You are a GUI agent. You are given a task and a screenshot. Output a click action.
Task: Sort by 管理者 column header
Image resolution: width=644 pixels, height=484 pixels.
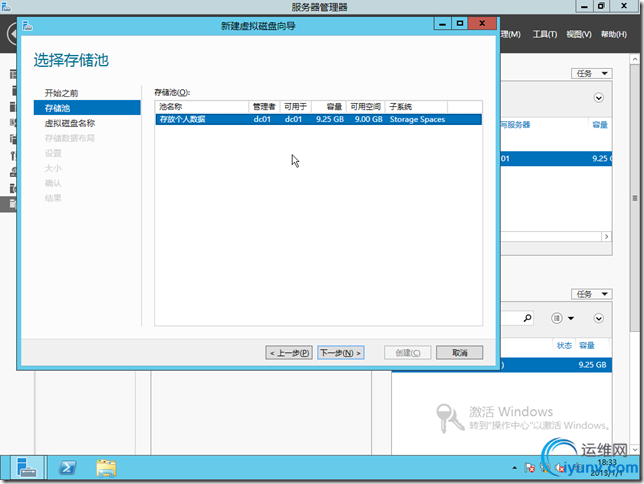264,107
